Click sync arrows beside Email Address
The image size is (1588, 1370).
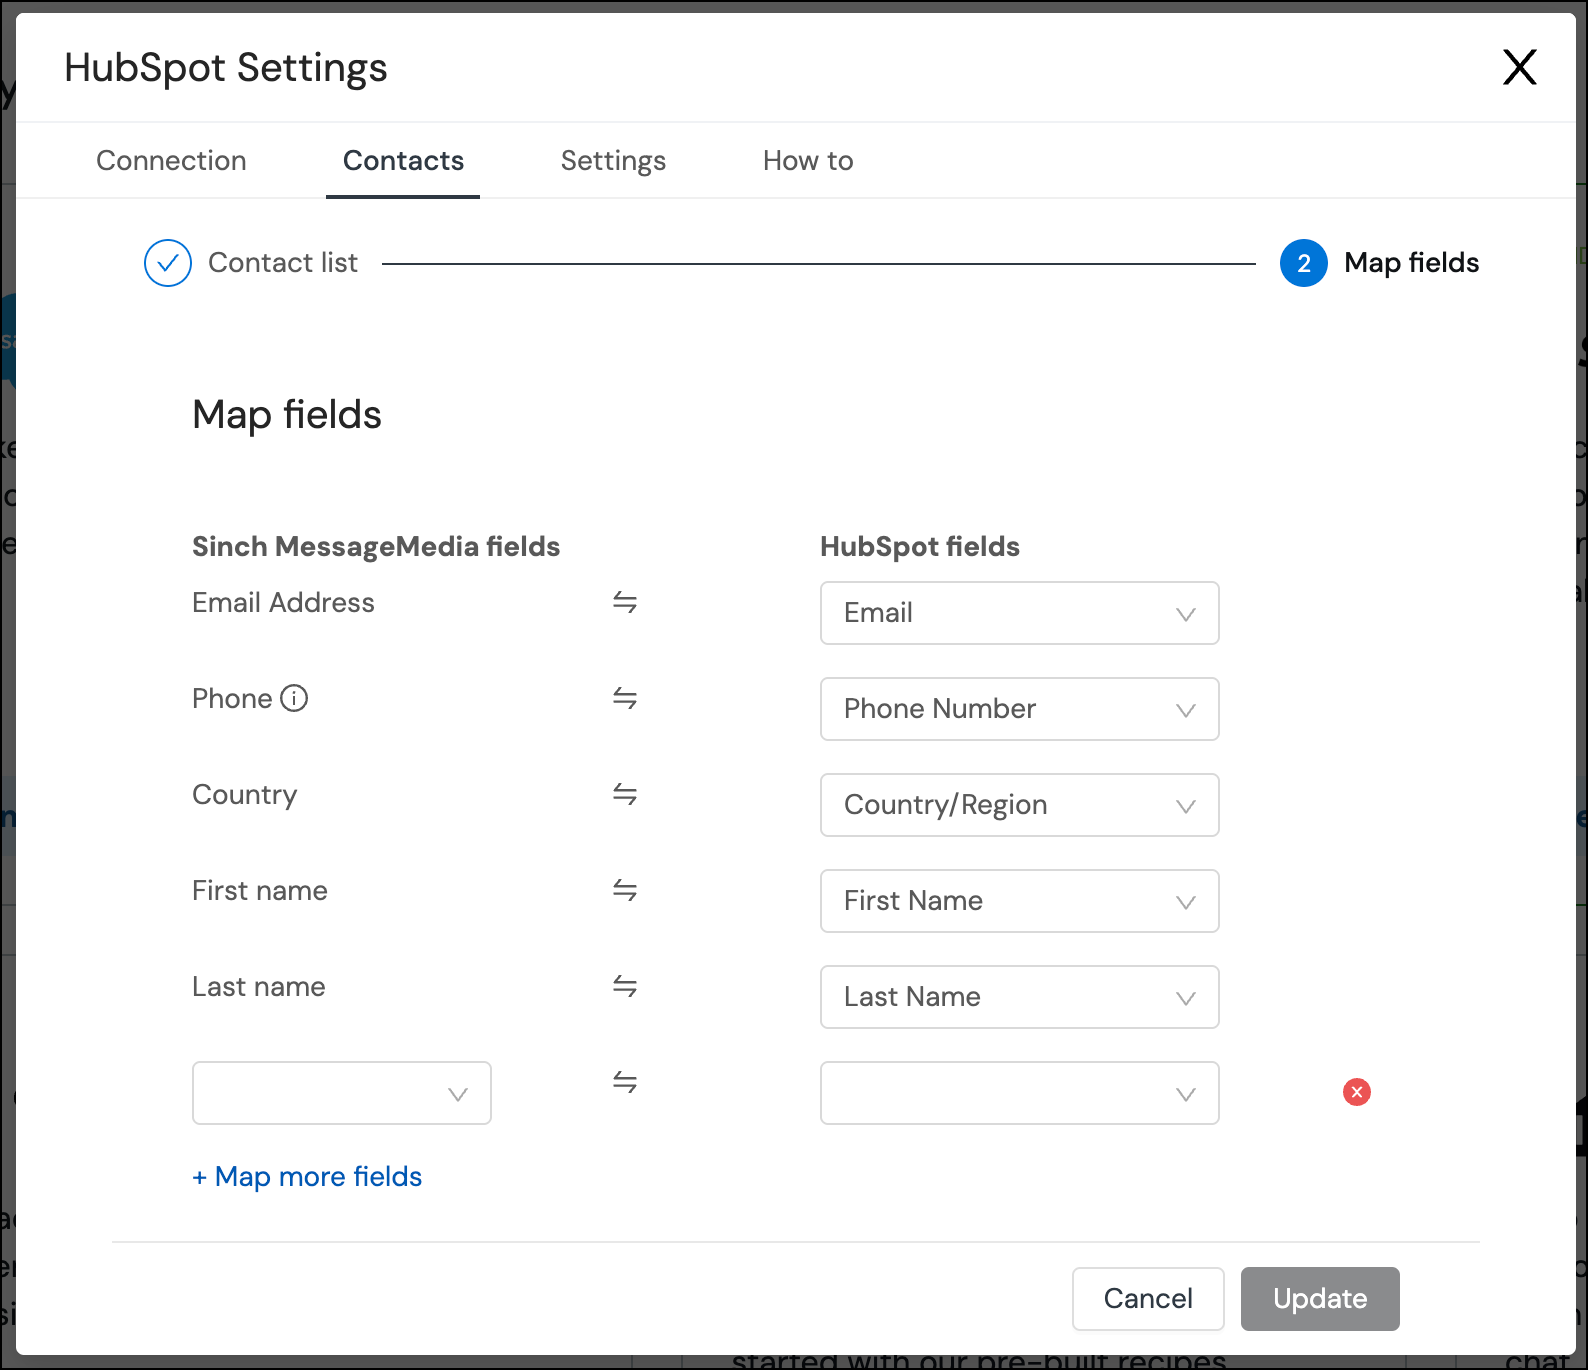pyautogui.click(x=625, y=602)
